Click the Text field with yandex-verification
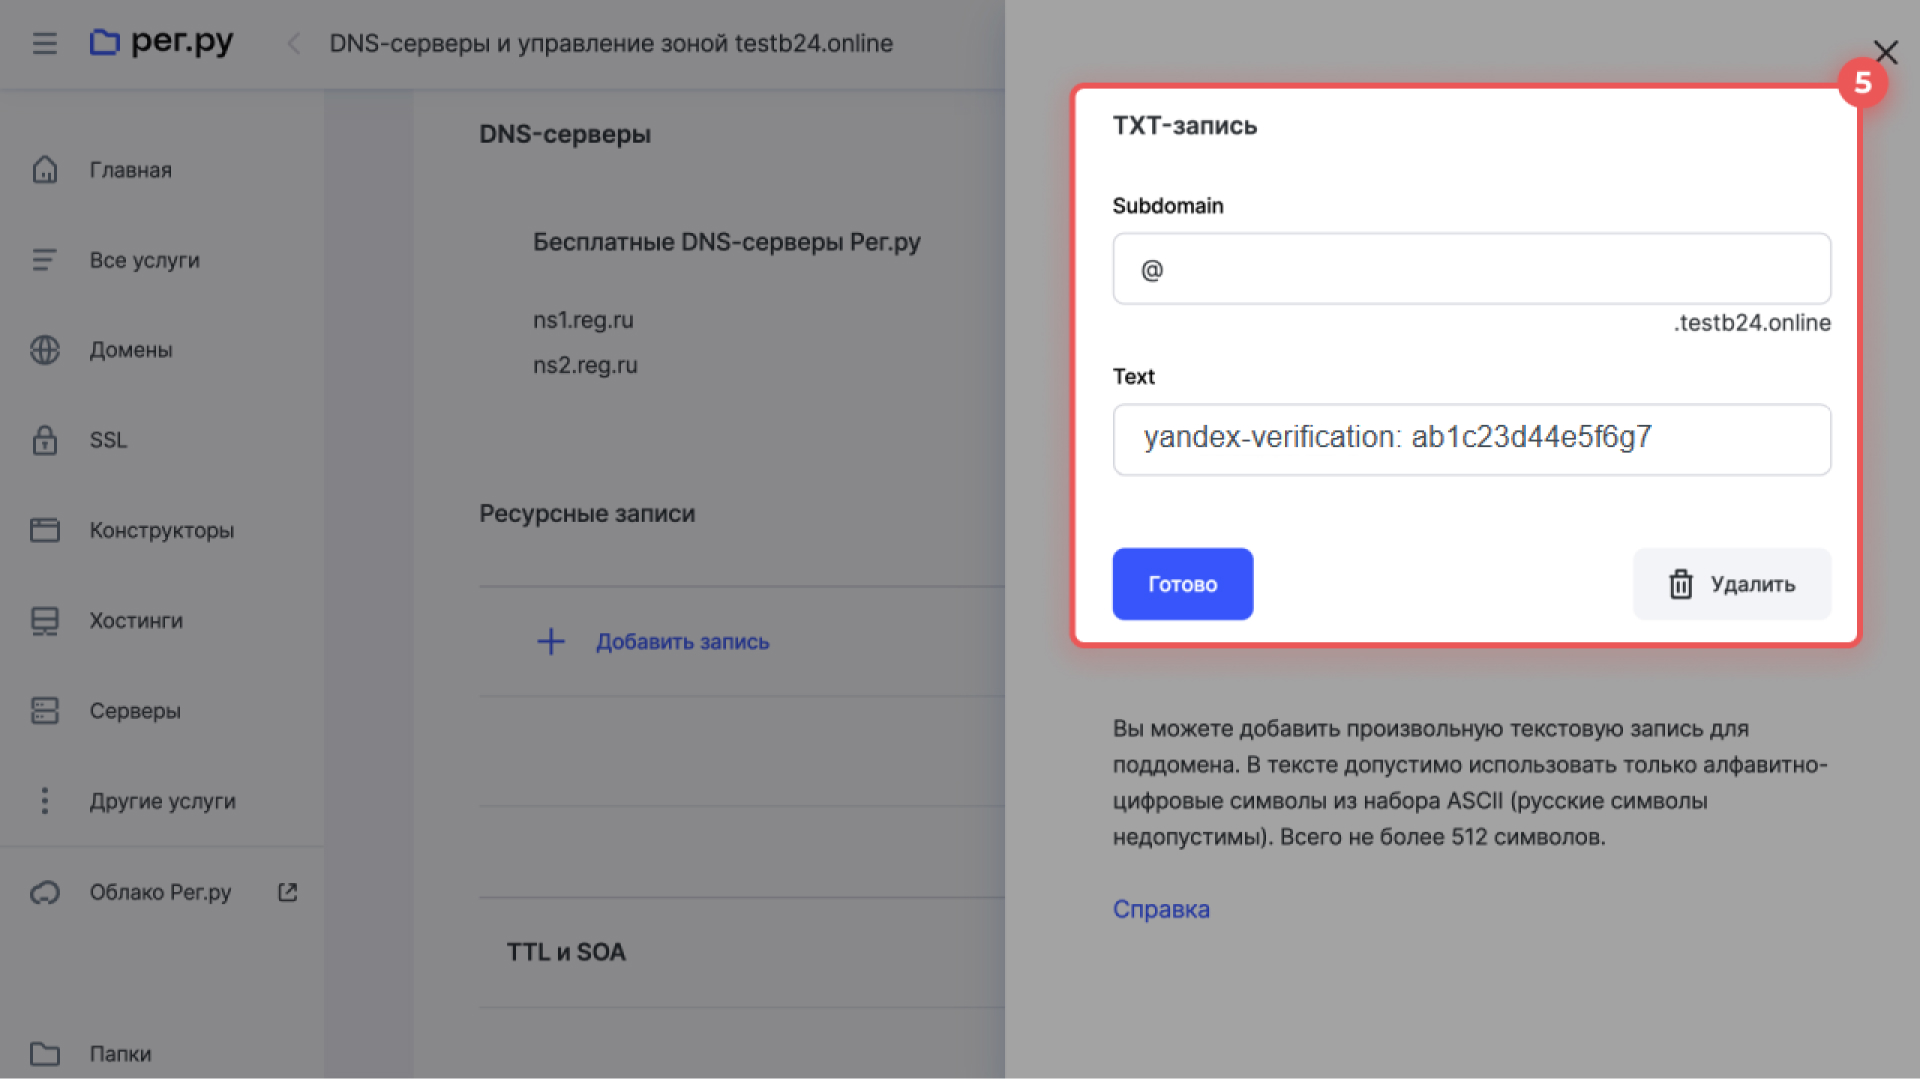 click(x=1471, y=439)
